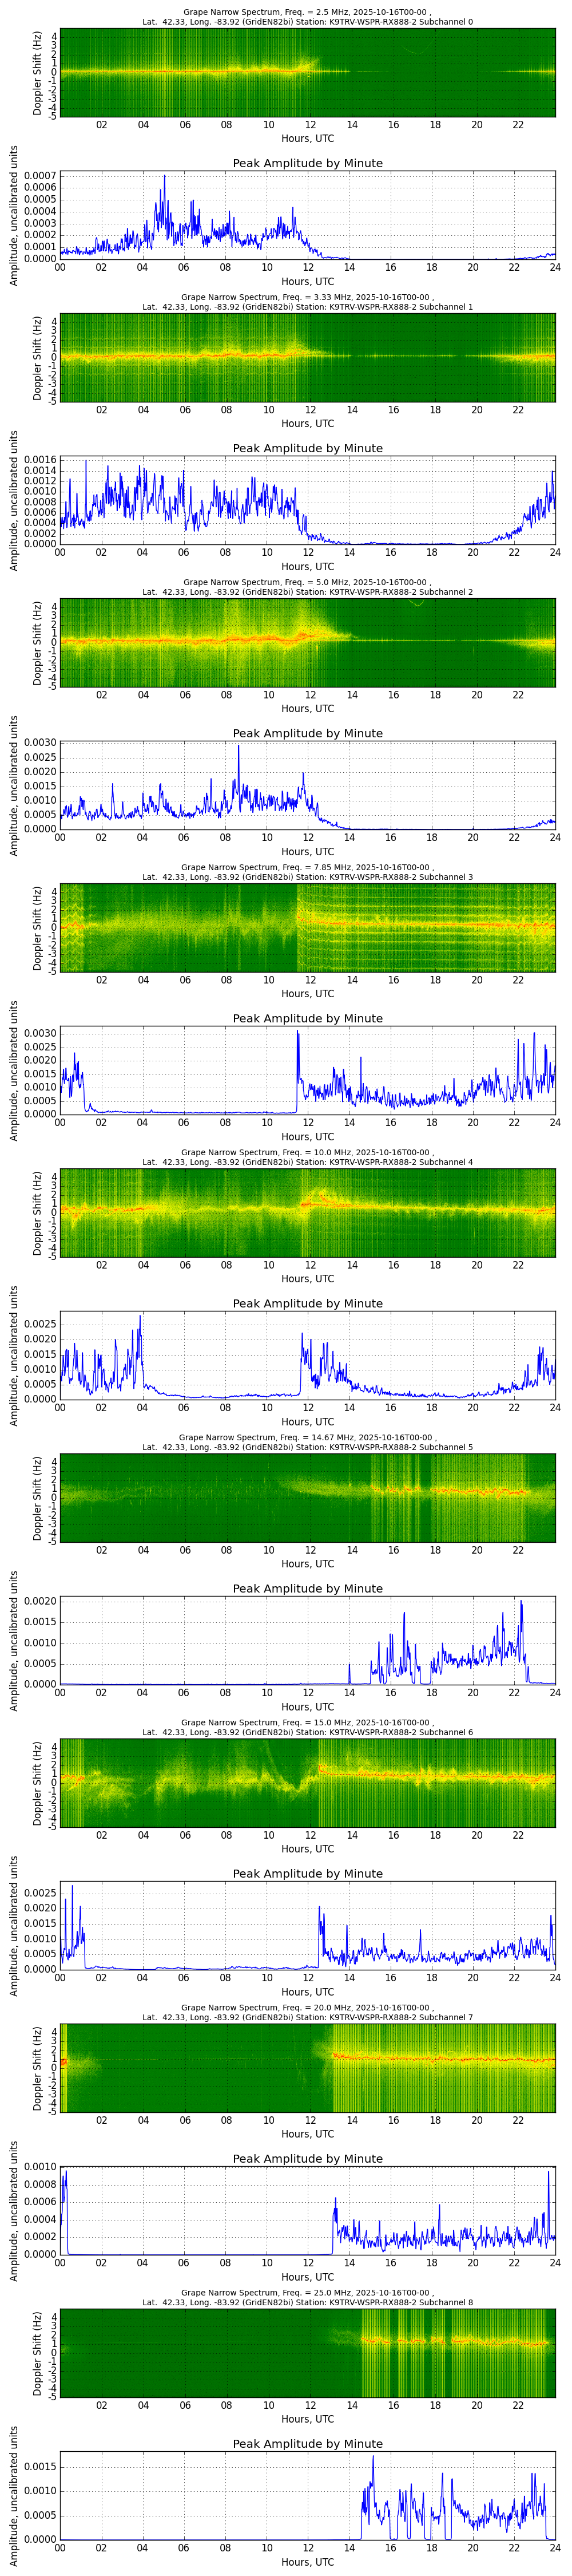Click the 10.0 MHz peak amplitude line chart

[307, 1355]
